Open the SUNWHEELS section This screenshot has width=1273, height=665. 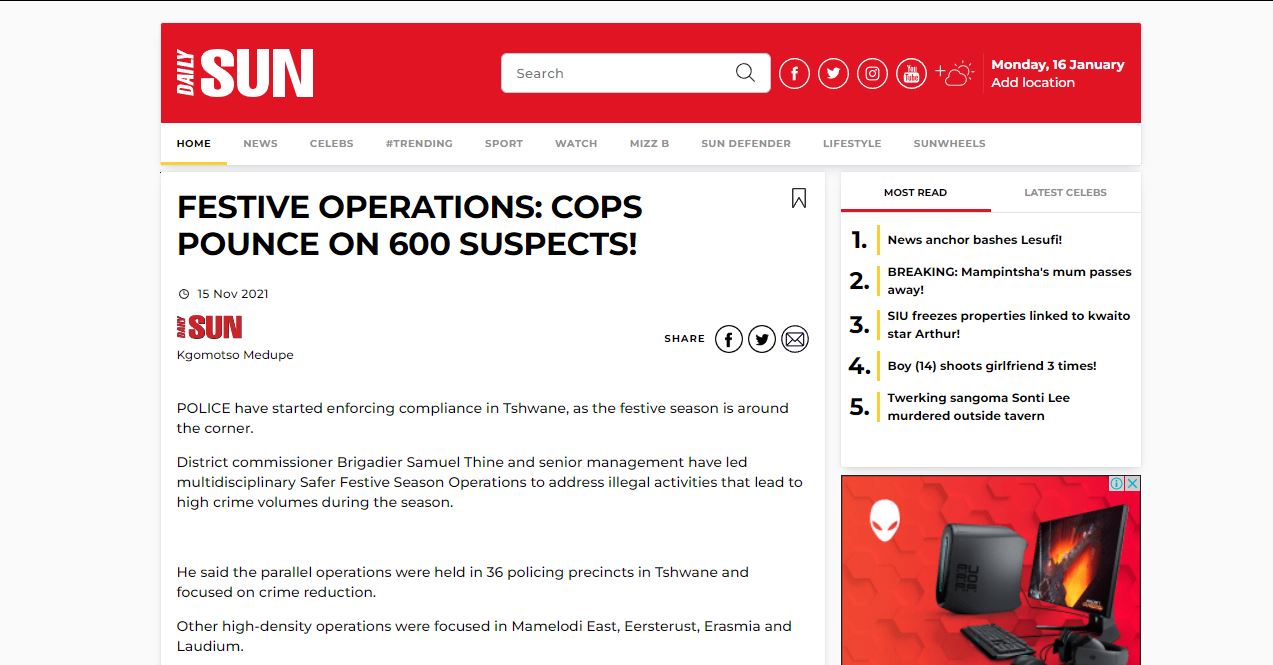(x=949, y=143)
